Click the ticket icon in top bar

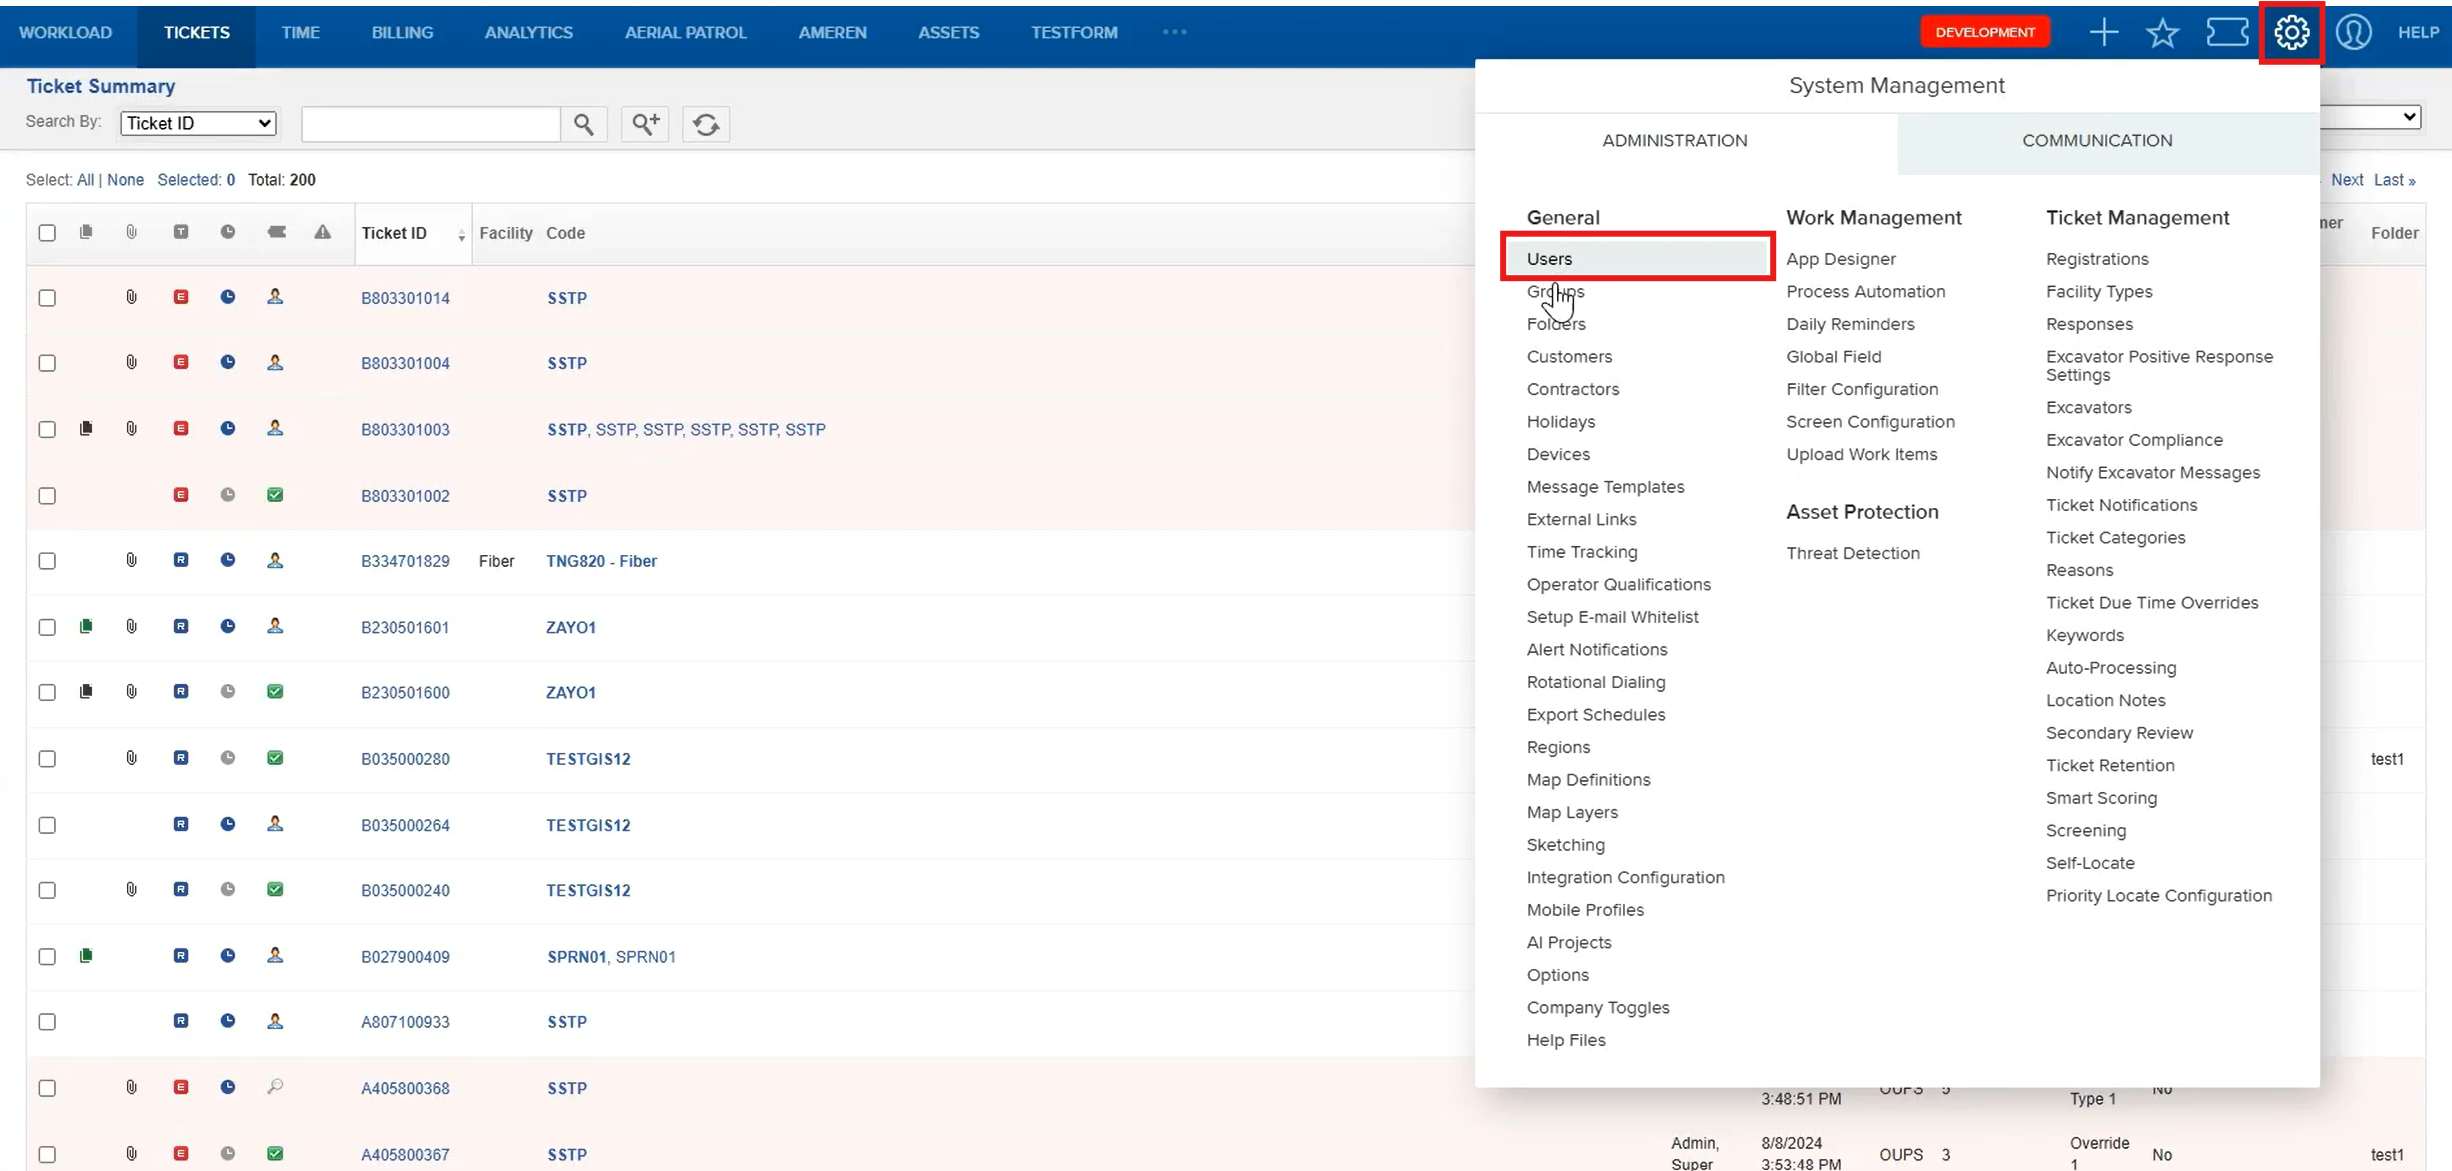coord(2227,32)
